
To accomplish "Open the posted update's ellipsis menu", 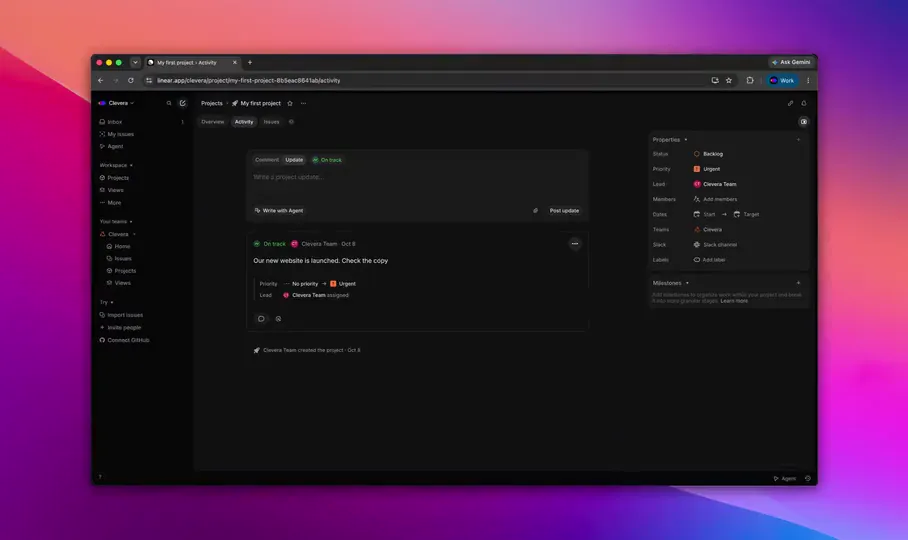I will [574, 244].
